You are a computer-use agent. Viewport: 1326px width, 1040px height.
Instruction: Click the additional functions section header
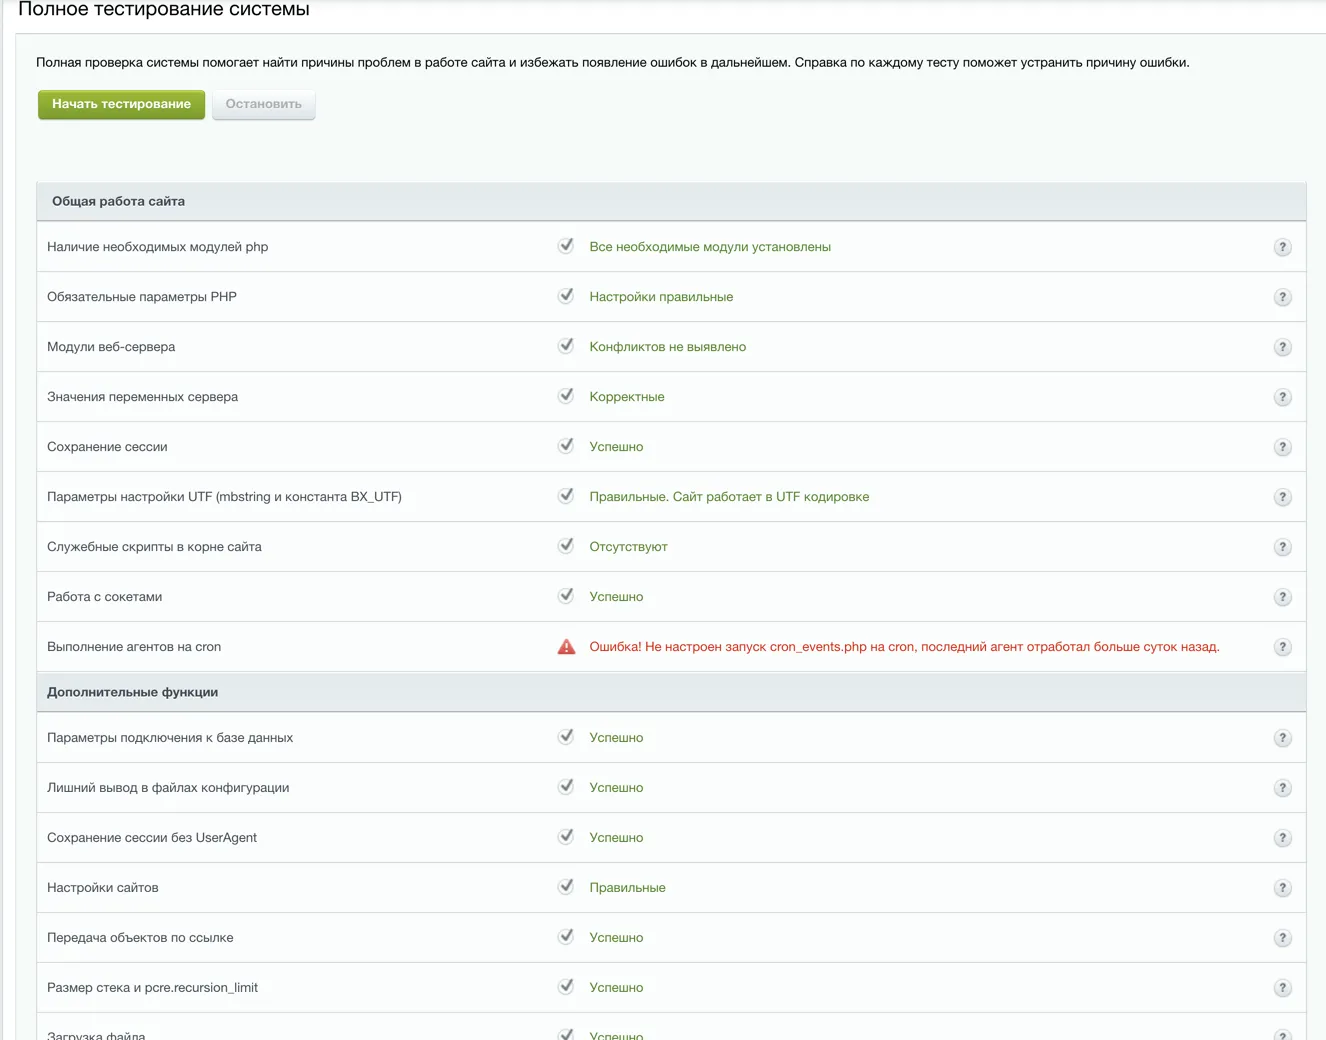(x=132, y=692)
